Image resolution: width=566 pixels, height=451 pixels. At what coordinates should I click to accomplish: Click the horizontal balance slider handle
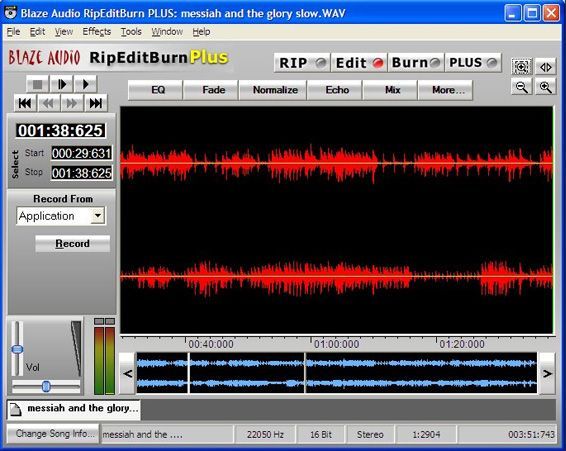point(46,386)
